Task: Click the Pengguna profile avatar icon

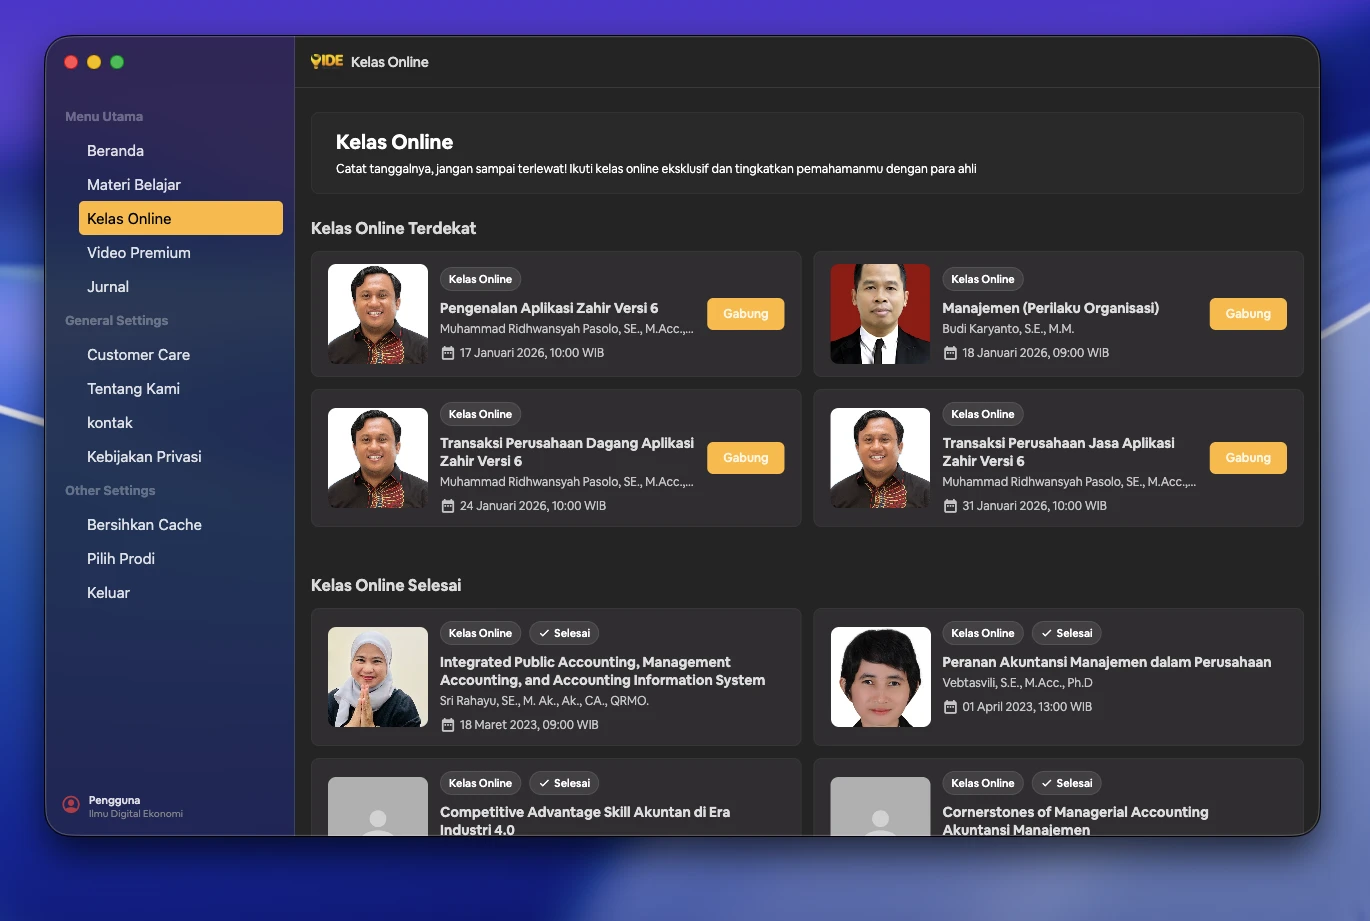Action: coord(71,805)
